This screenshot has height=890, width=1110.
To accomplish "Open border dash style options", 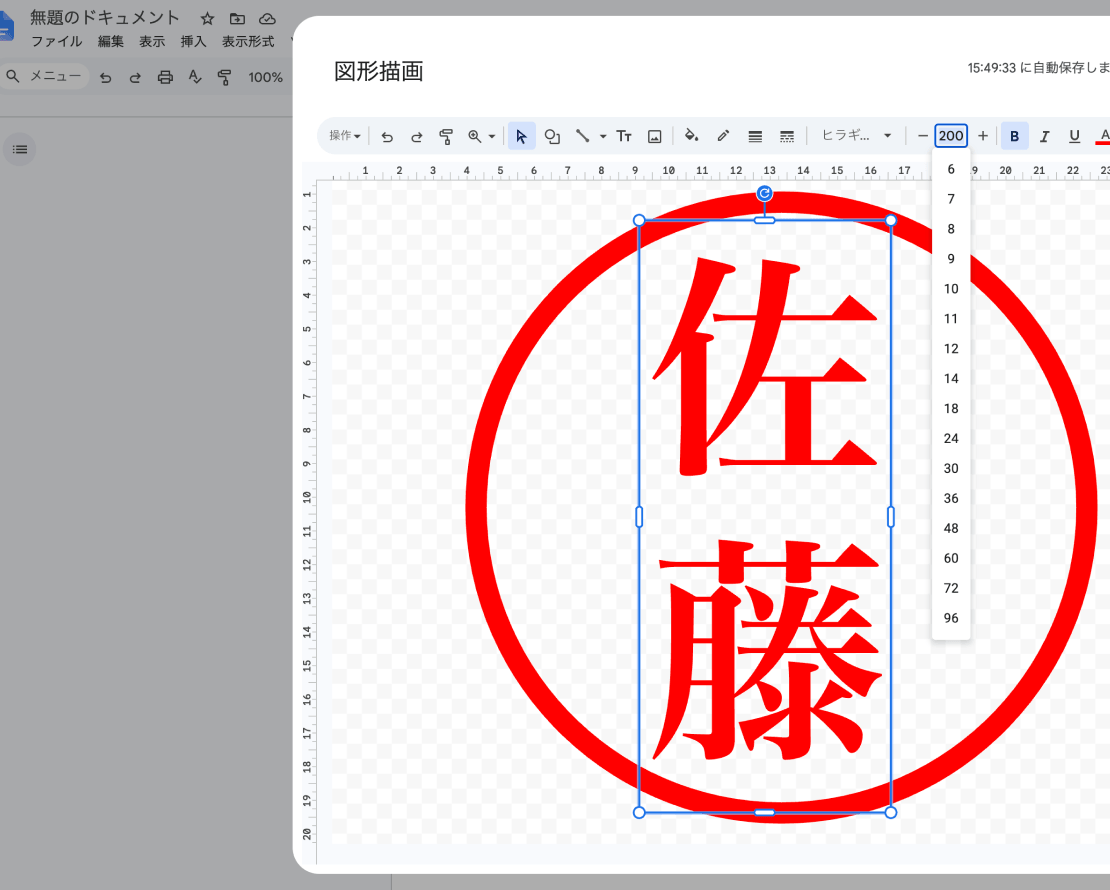I will (786, 136).
